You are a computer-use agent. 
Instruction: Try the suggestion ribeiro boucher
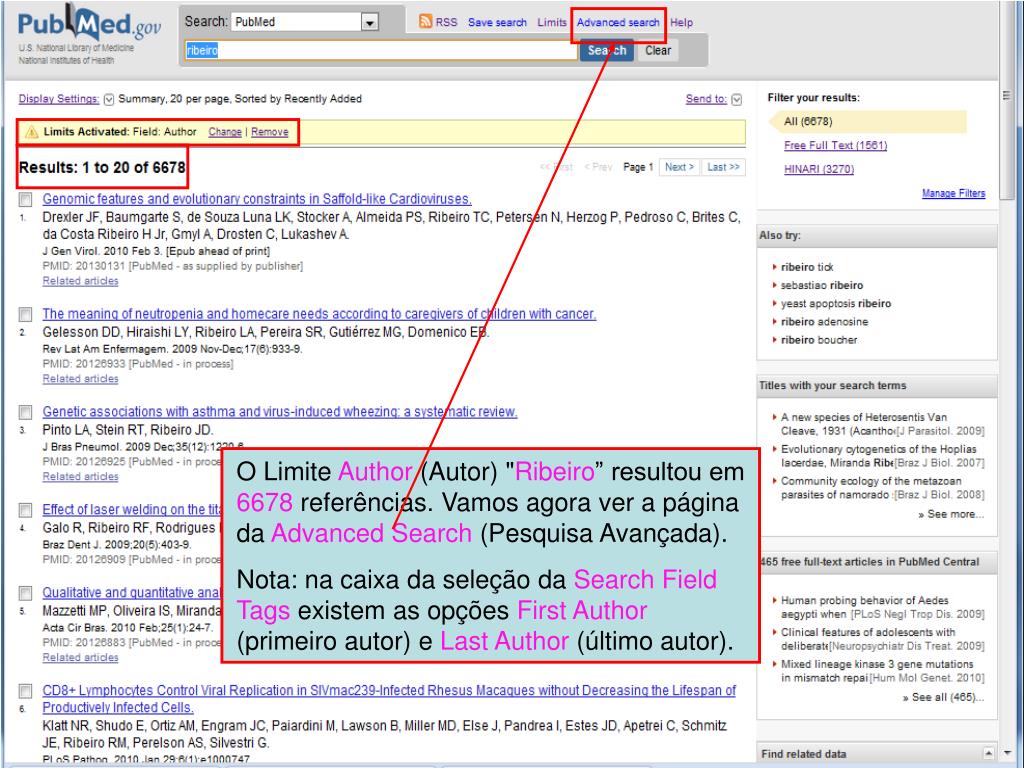pyautogui.click(x=819, y=340)
